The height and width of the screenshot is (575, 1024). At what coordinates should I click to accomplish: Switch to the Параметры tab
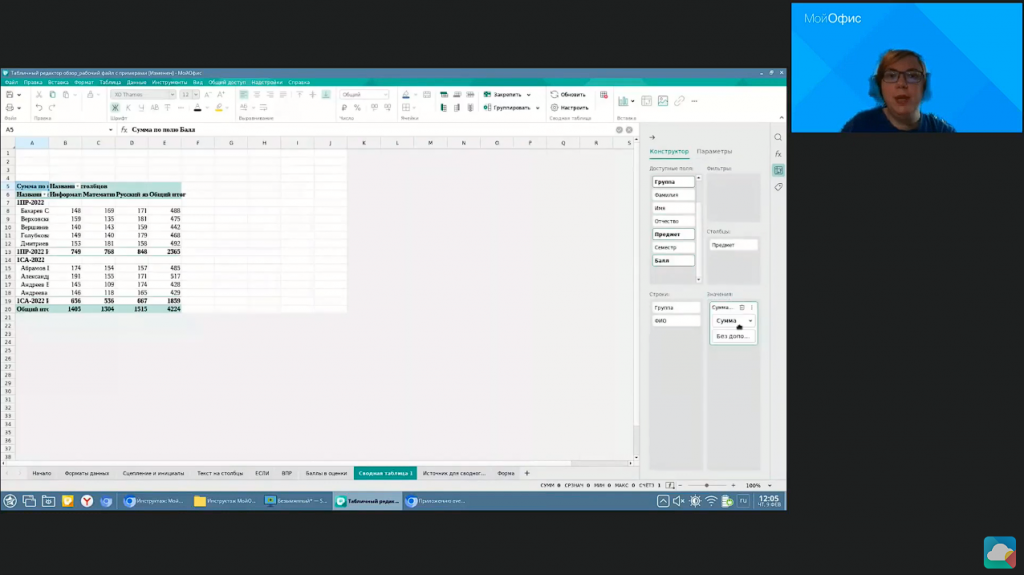714,151
